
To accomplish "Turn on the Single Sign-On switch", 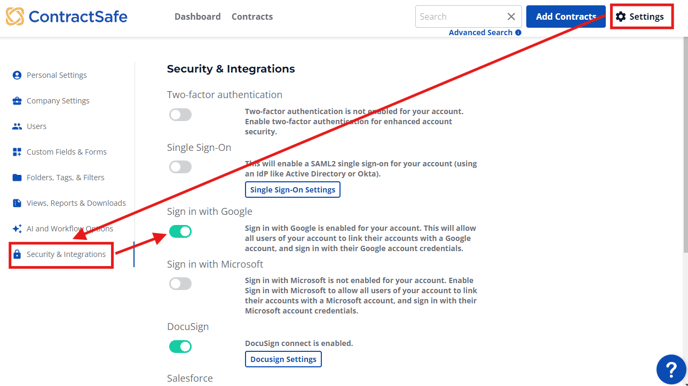I will coord(180,167).
